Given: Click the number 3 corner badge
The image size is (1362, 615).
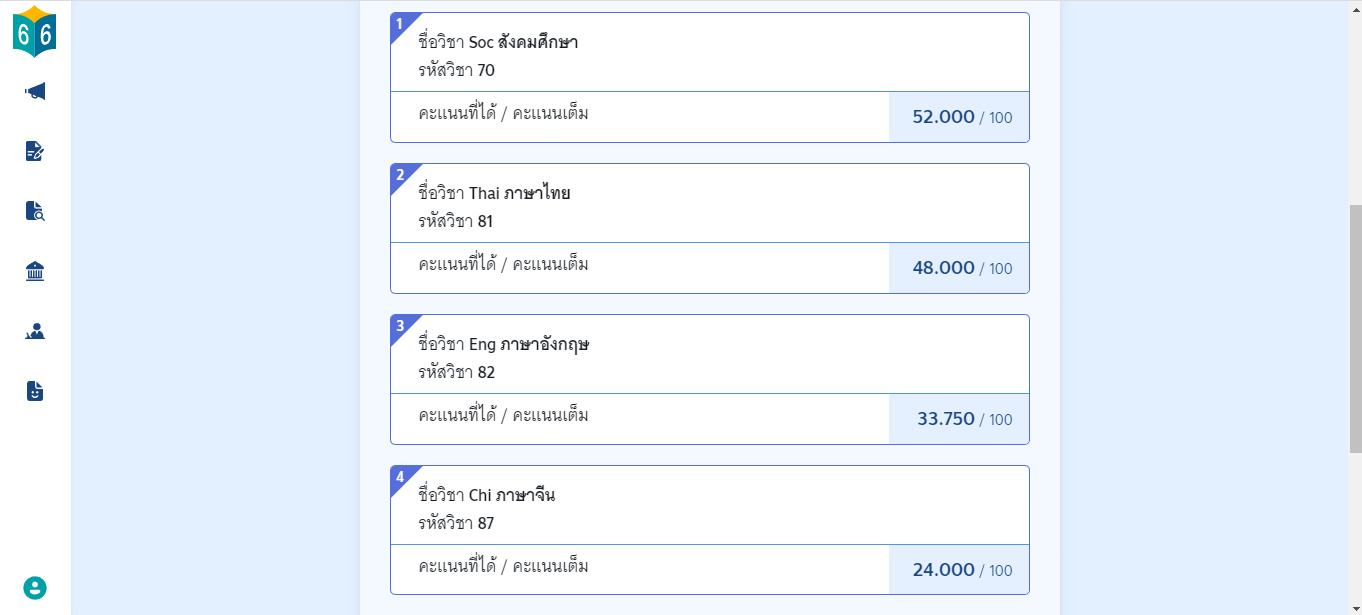Looking at the screenshot, I should 400,325.
